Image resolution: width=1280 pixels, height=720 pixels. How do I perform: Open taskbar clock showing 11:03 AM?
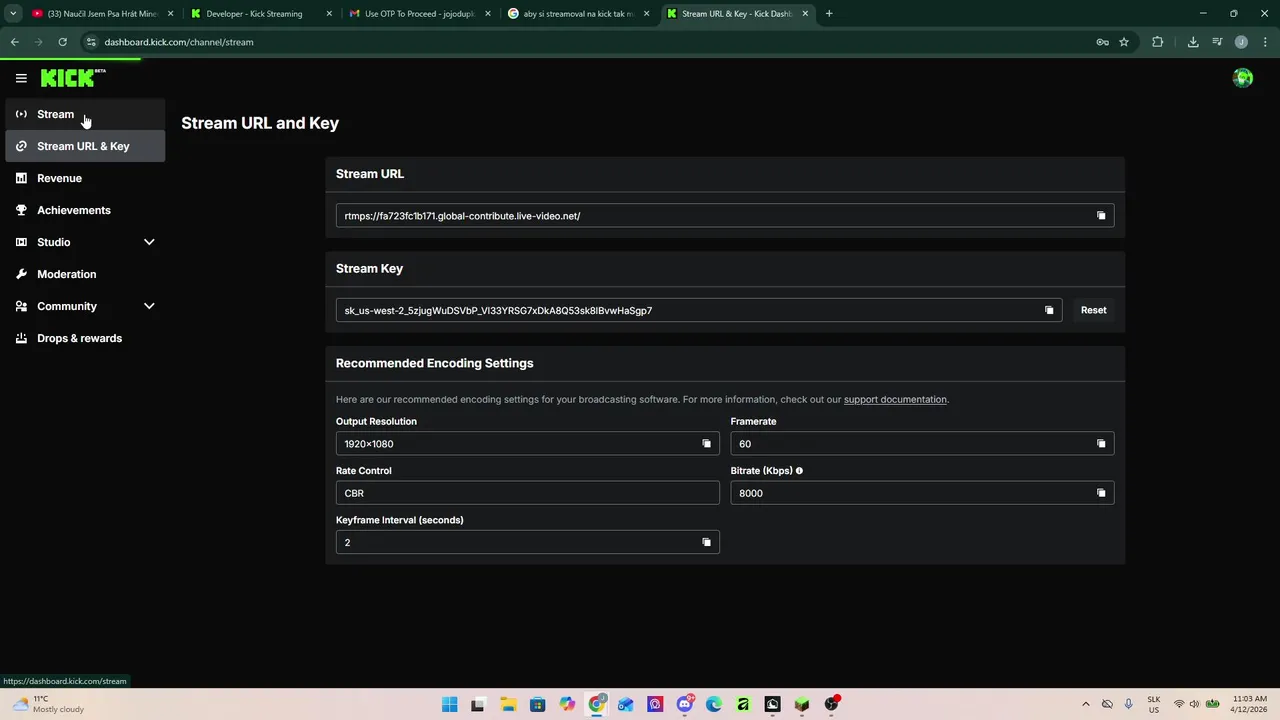(1250, 704)
